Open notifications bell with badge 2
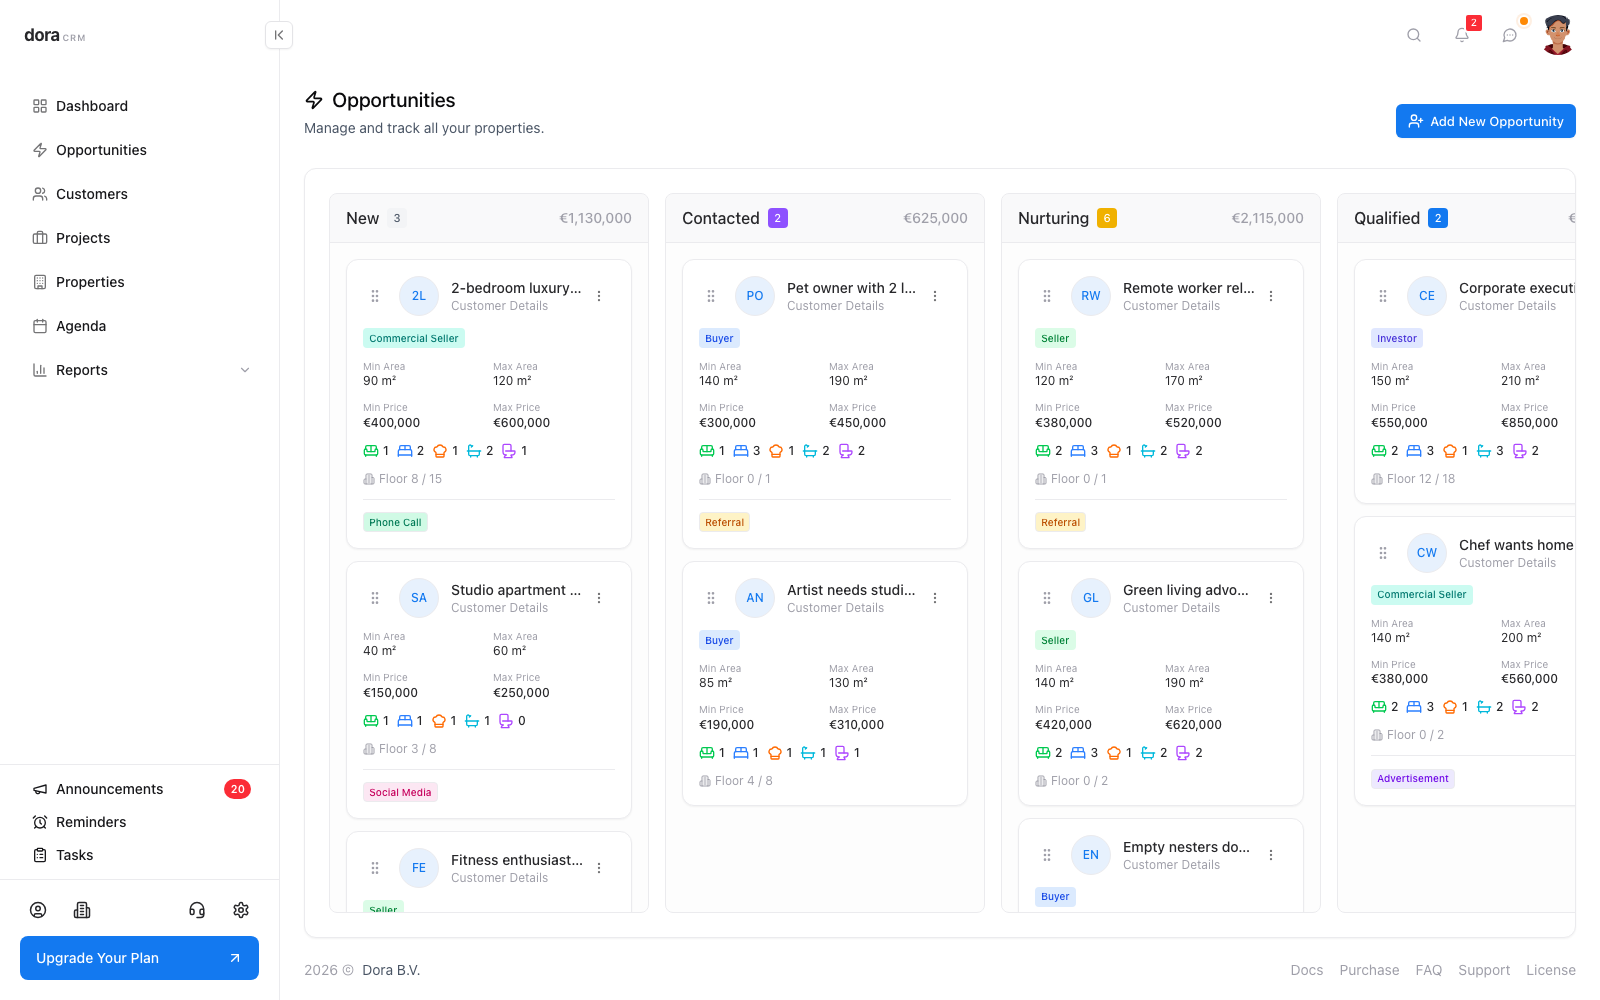1600x1000 pixels. pyautogui.click(x=1462, y=35)
